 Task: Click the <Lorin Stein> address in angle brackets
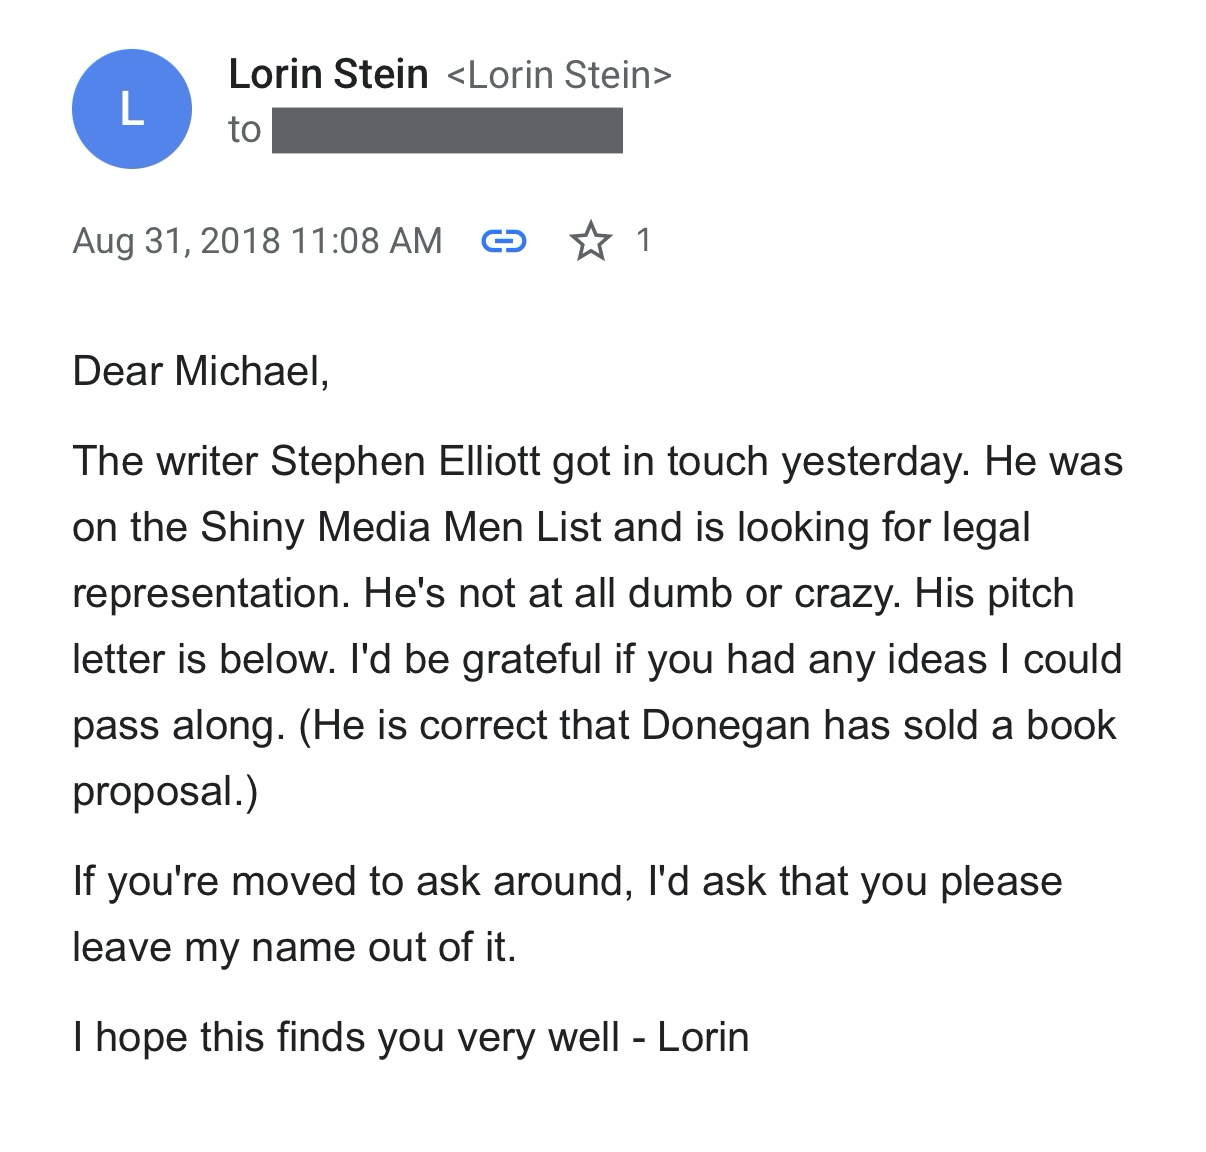[559, 75]
